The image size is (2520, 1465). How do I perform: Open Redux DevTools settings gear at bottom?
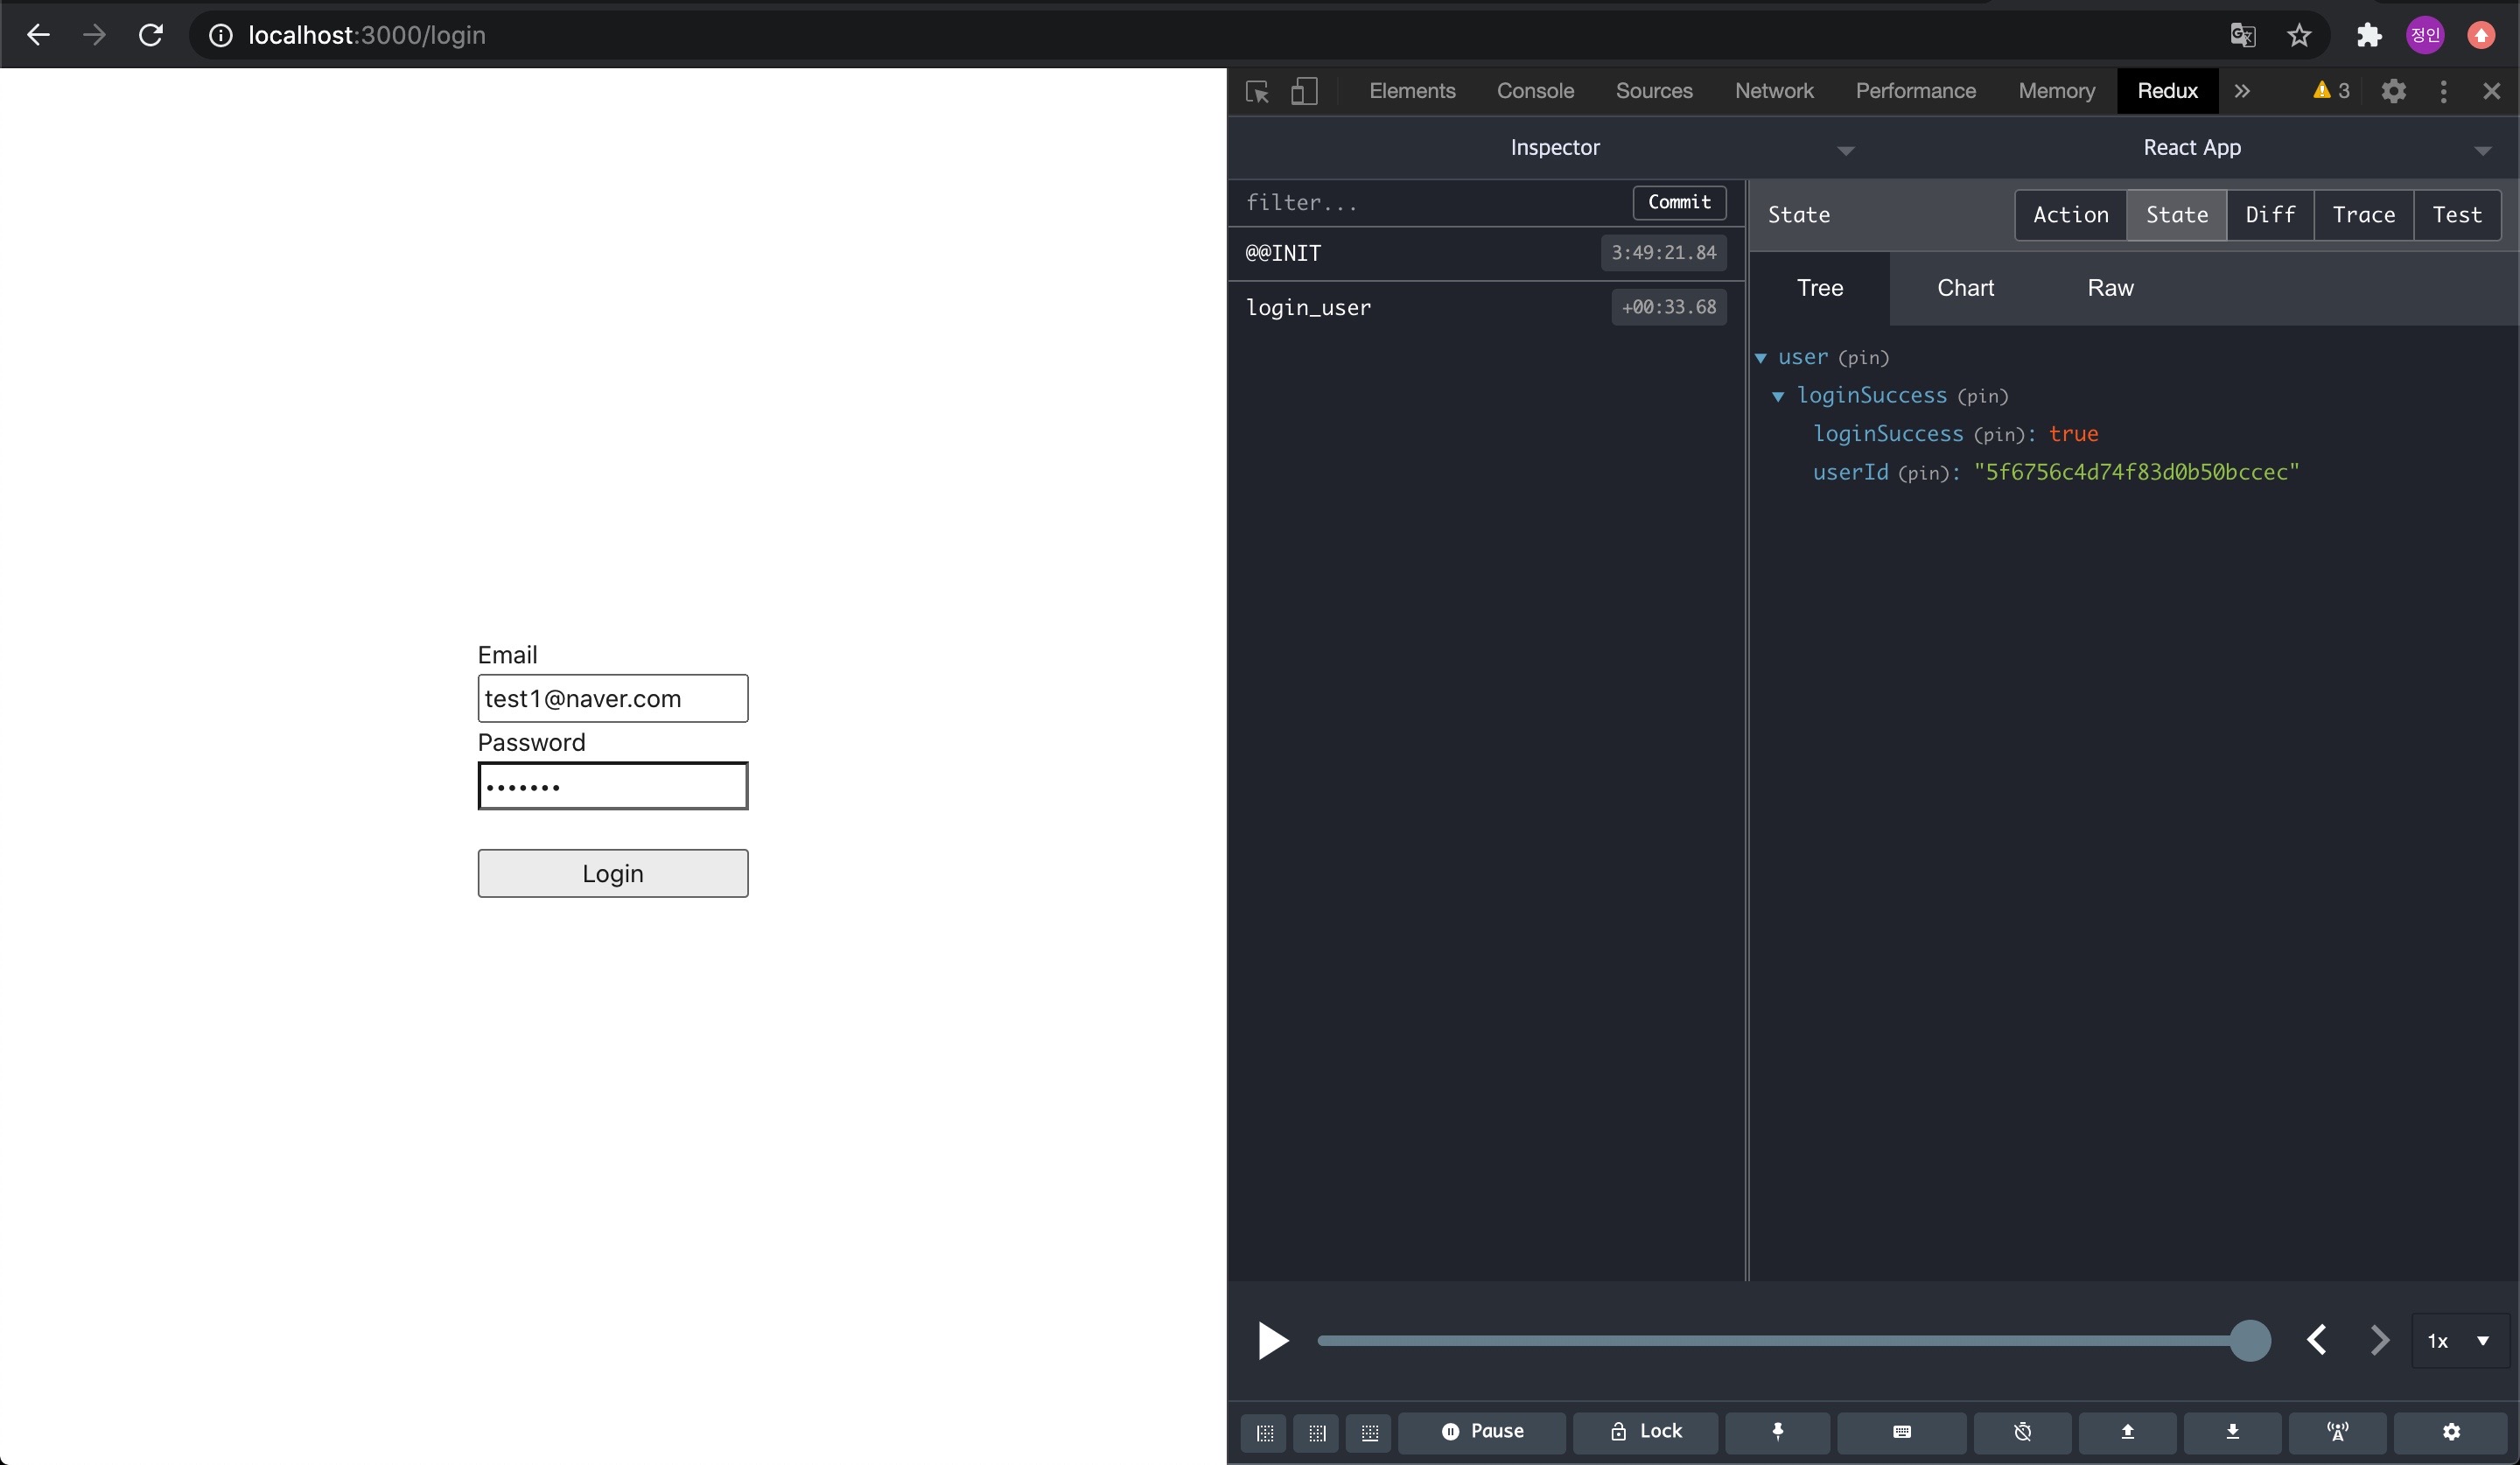pos(2451,1431)
